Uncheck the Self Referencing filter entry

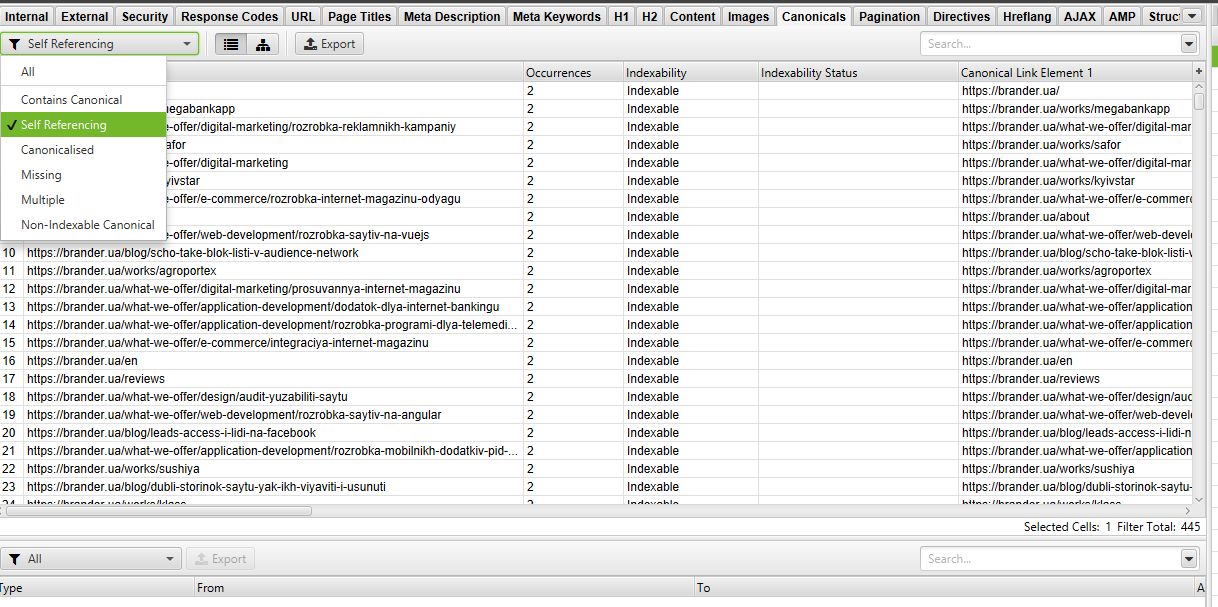(x=63, y=125)
